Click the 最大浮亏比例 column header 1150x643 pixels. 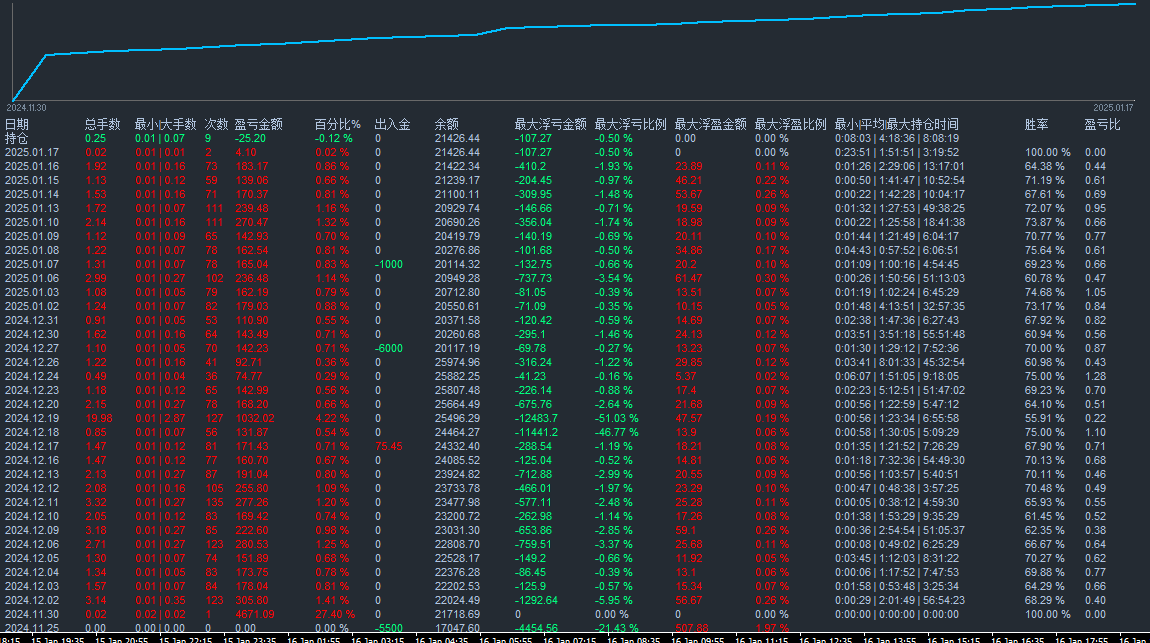[x=631, y=124]
